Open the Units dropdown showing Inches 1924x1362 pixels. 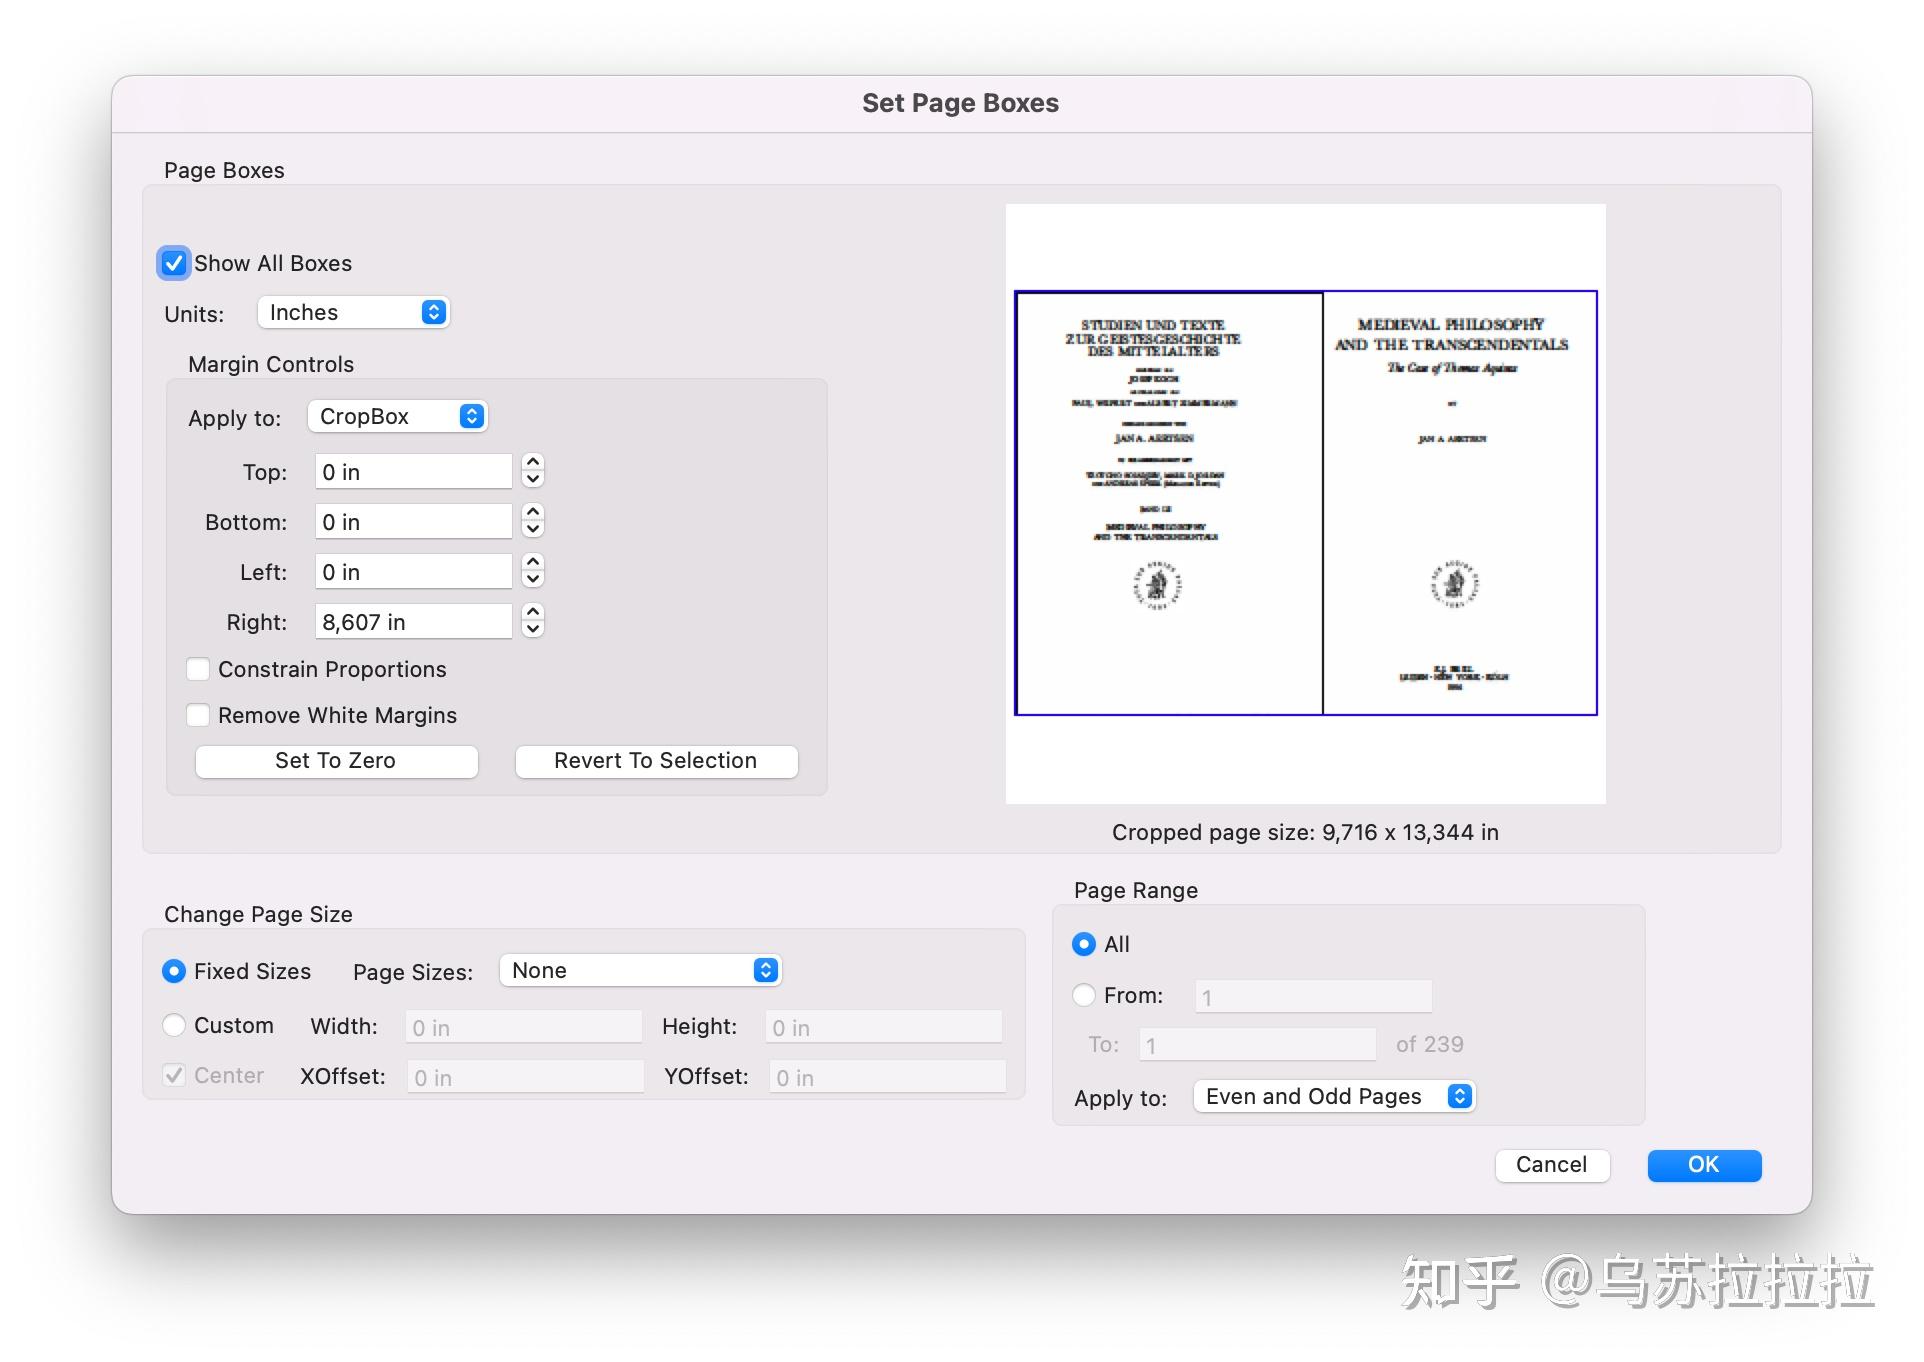(353, 312)
